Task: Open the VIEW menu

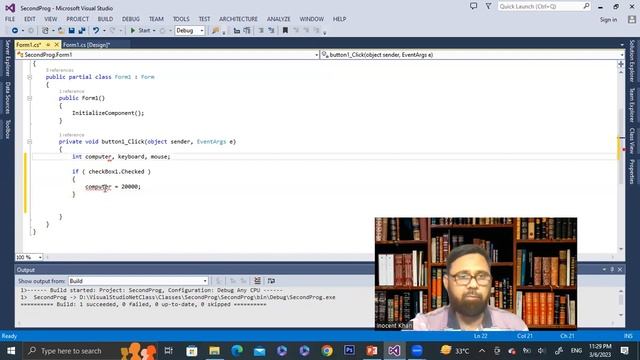Action: coord(51,19)
